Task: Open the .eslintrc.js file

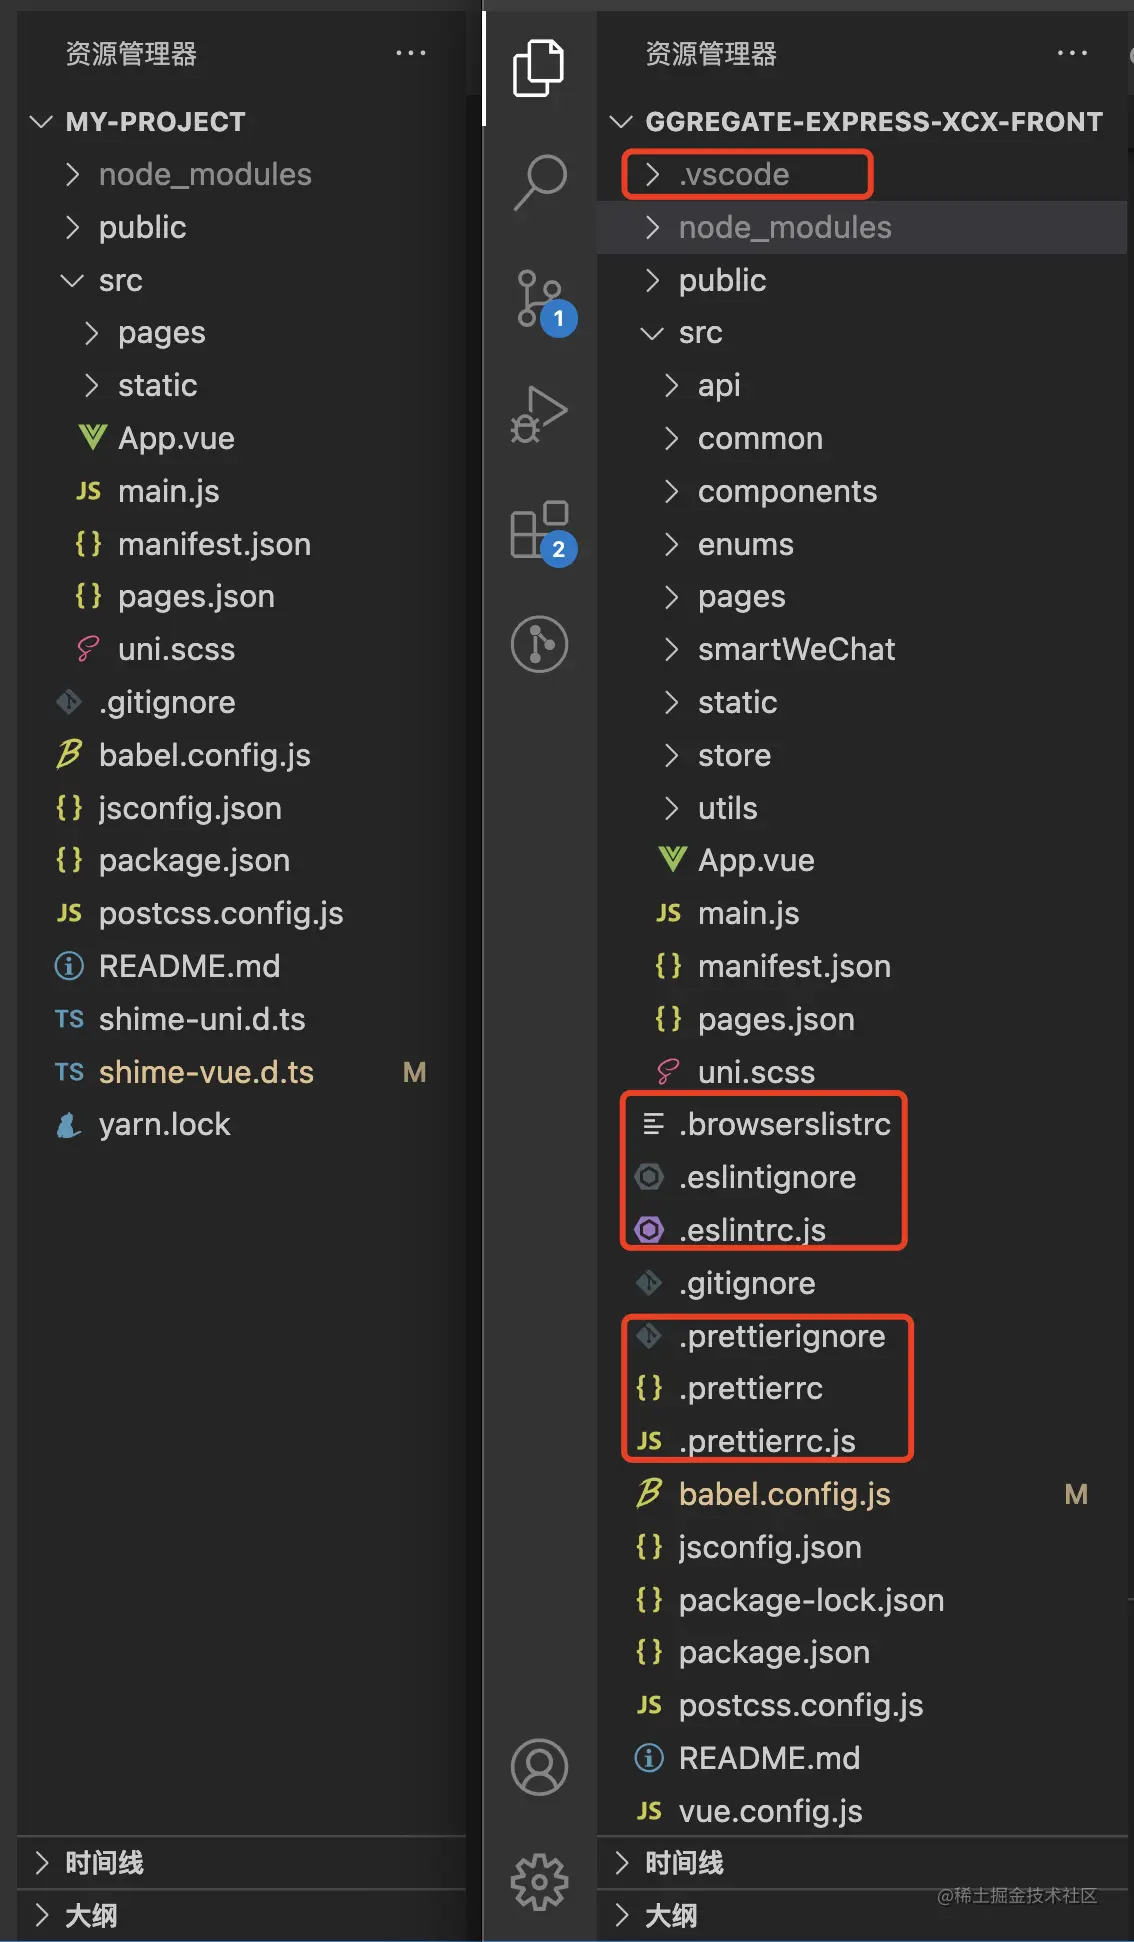Action: click(x=752, y=1230)
